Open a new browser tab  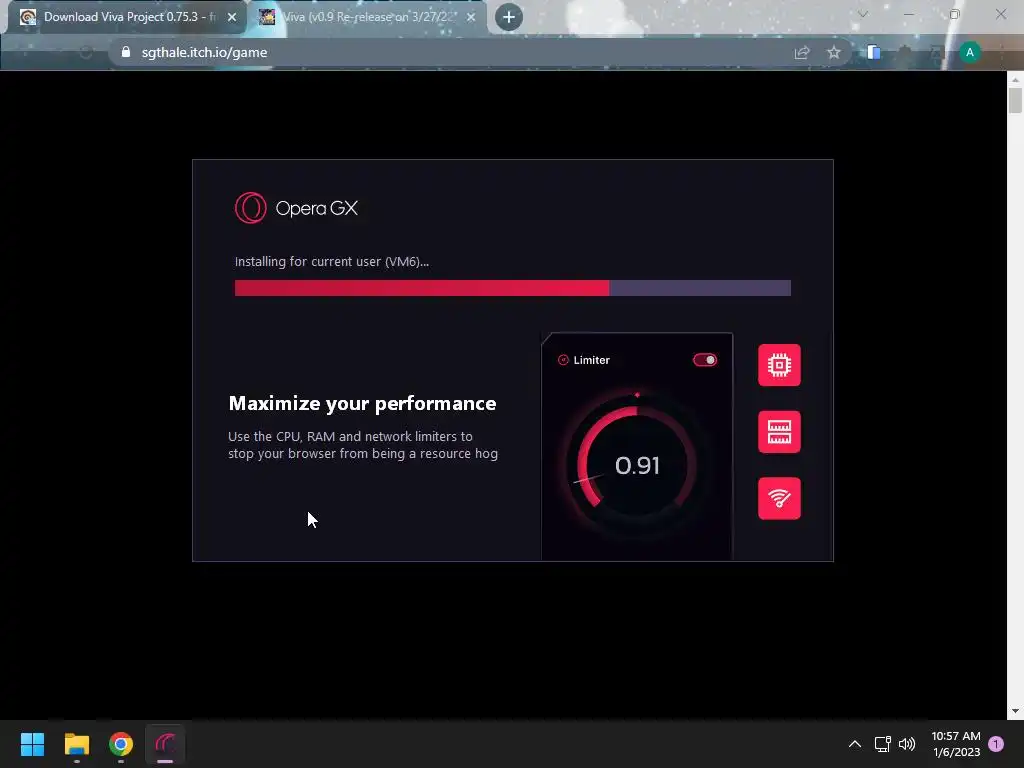509,17
